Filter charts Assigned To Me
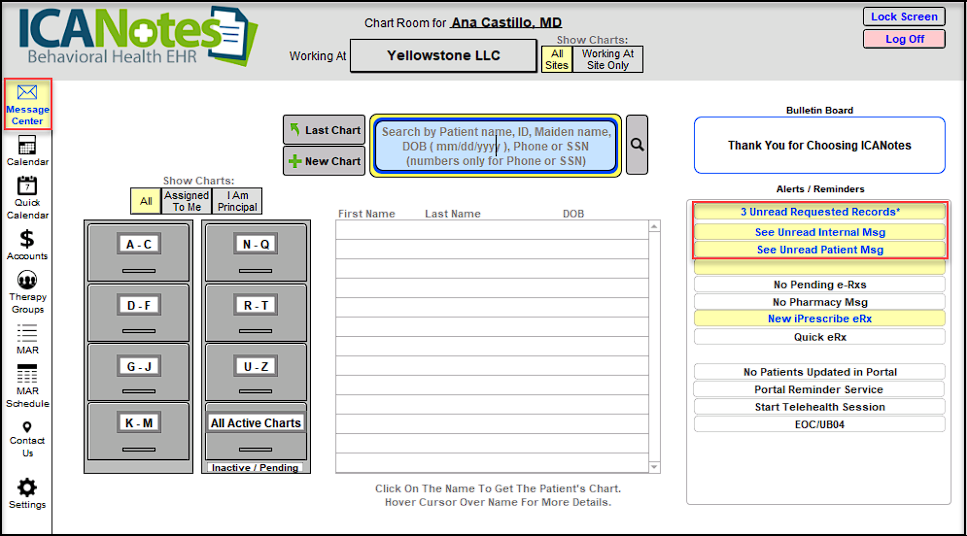 point(186,201)
